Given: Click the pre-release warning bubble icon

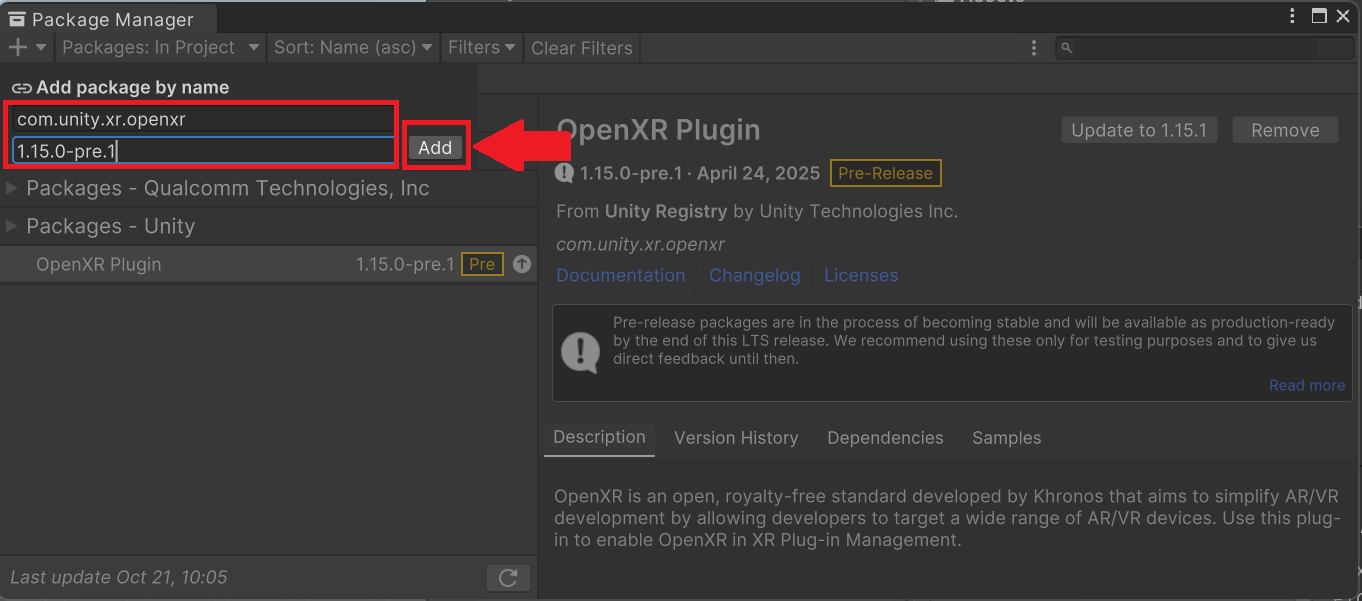Looking at the screenshot, I should tap(580, 352).
